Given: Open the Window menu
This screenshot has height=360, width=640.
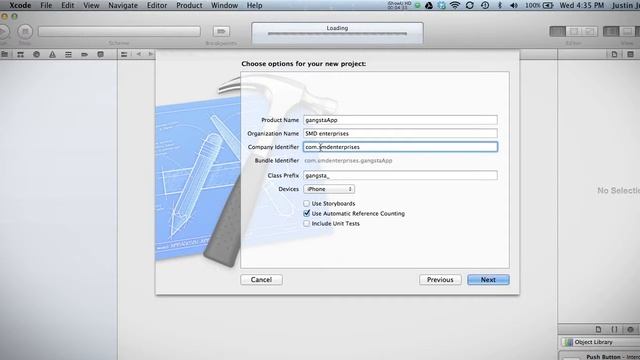Looking at the screenshot, I should (224, 5).
